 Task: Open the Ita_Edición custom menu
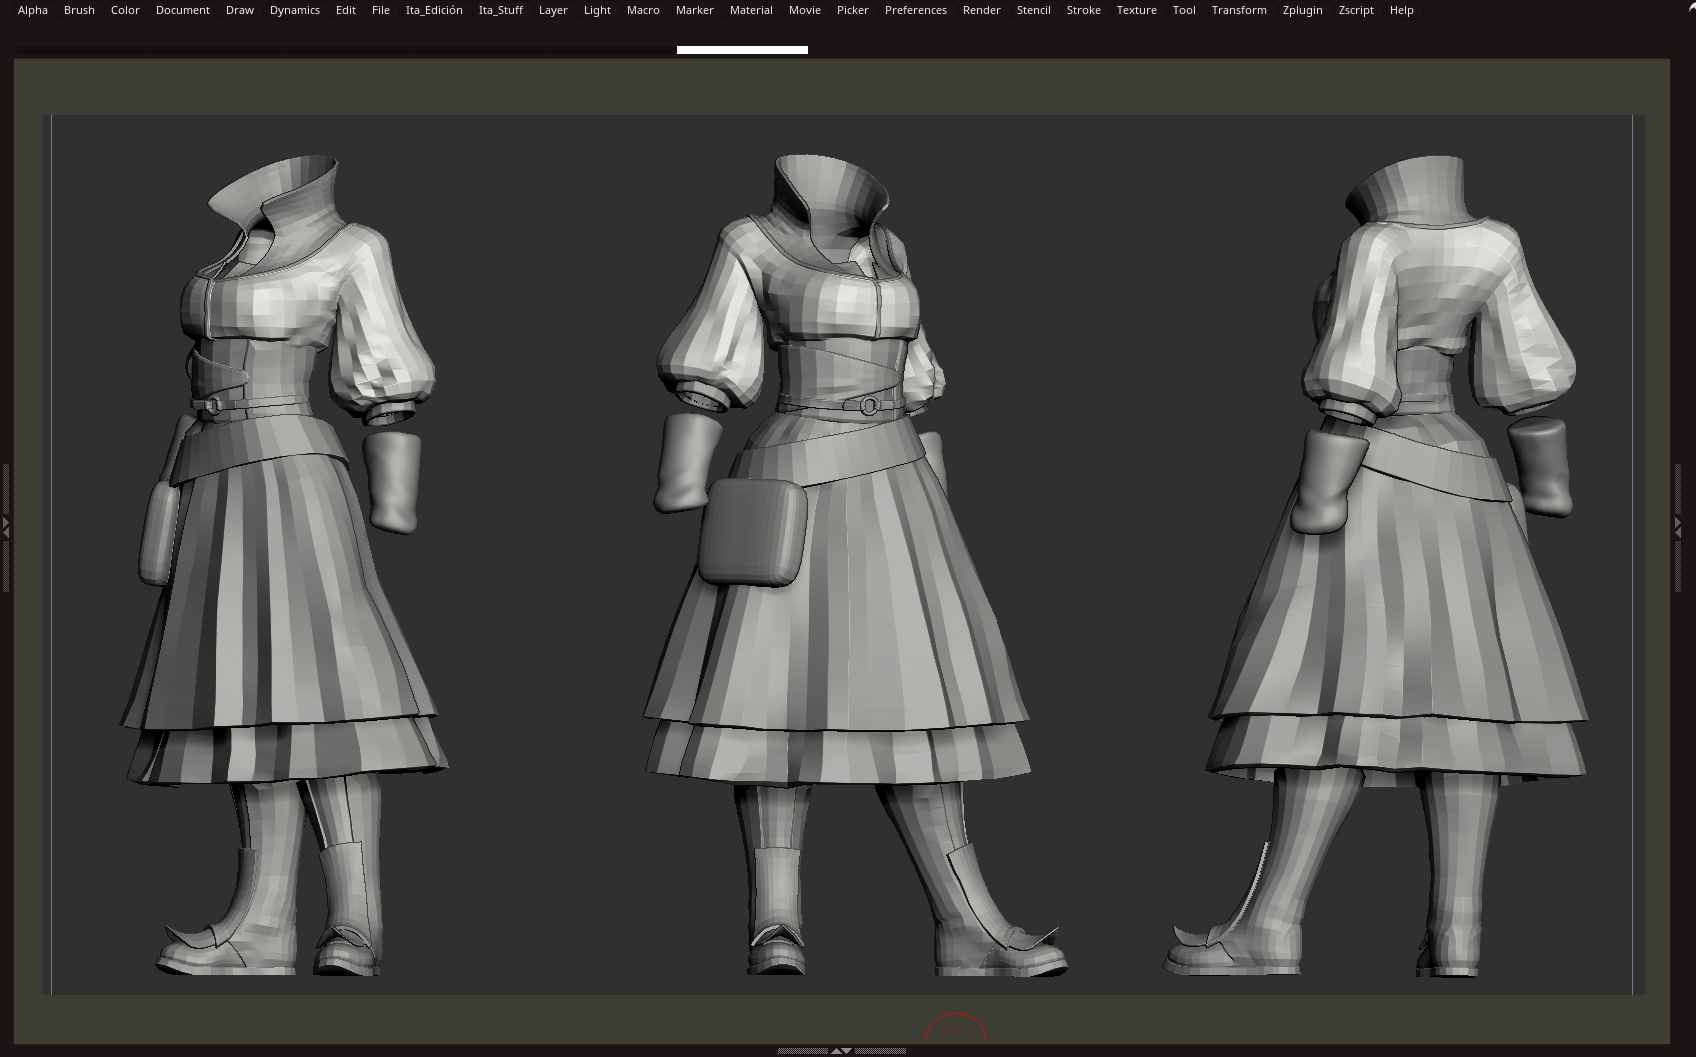coord(434,10)
